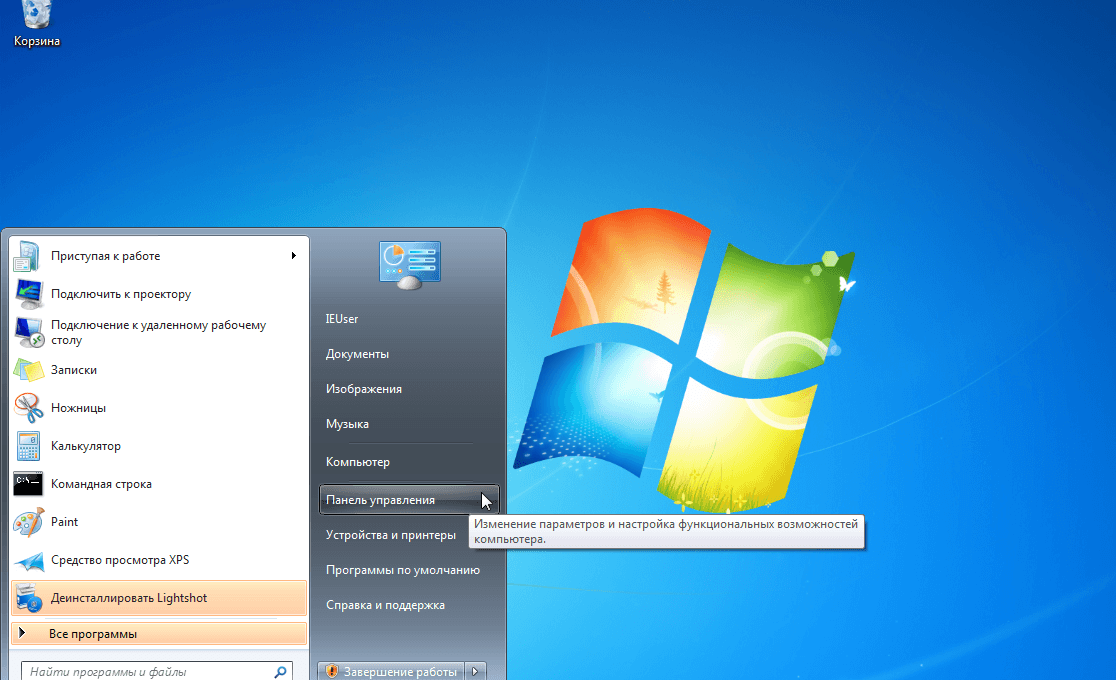Click Все программы label
Screen dimensions: 1116x680
pyautogui.click(x=93, y=634)
